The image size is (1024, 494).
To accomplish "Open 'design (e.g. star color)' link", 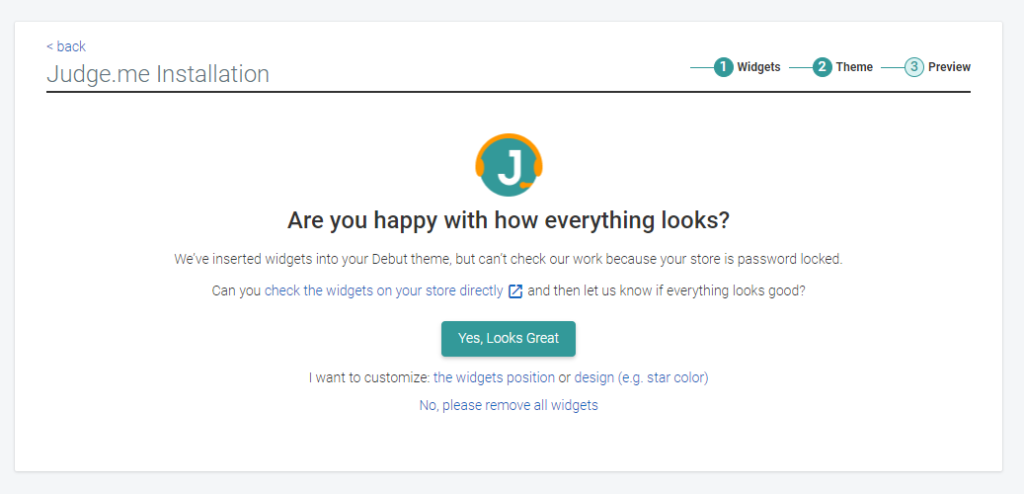I will pyautogui.click(x=641, y=378).
